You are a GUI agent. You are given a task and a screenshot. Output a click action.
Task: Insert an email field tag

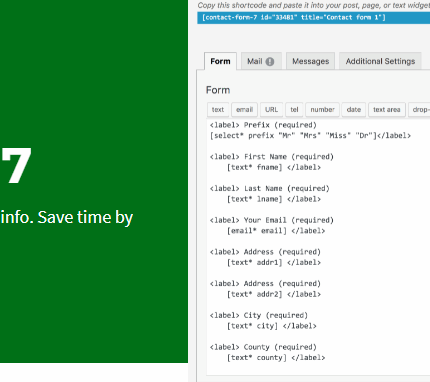click(245, 110)
